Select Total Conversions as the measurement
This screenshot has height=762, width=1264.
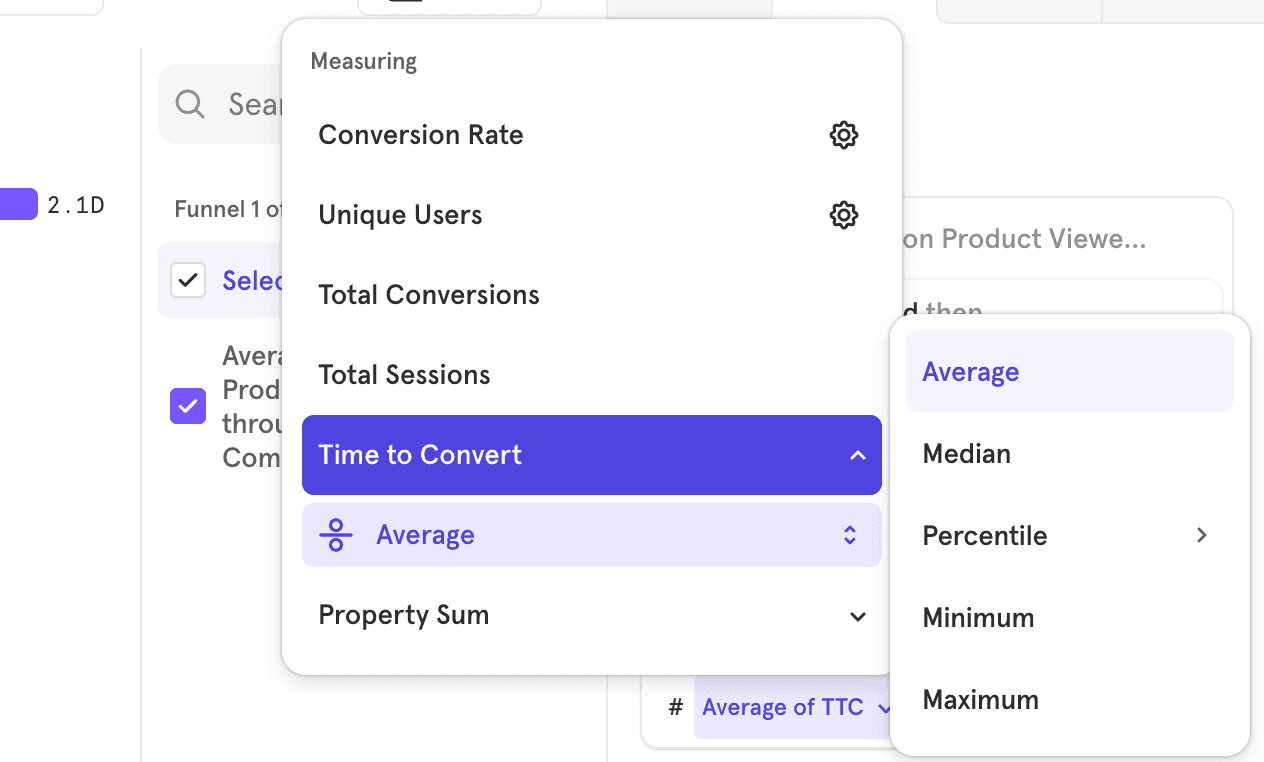click(428, 294)
